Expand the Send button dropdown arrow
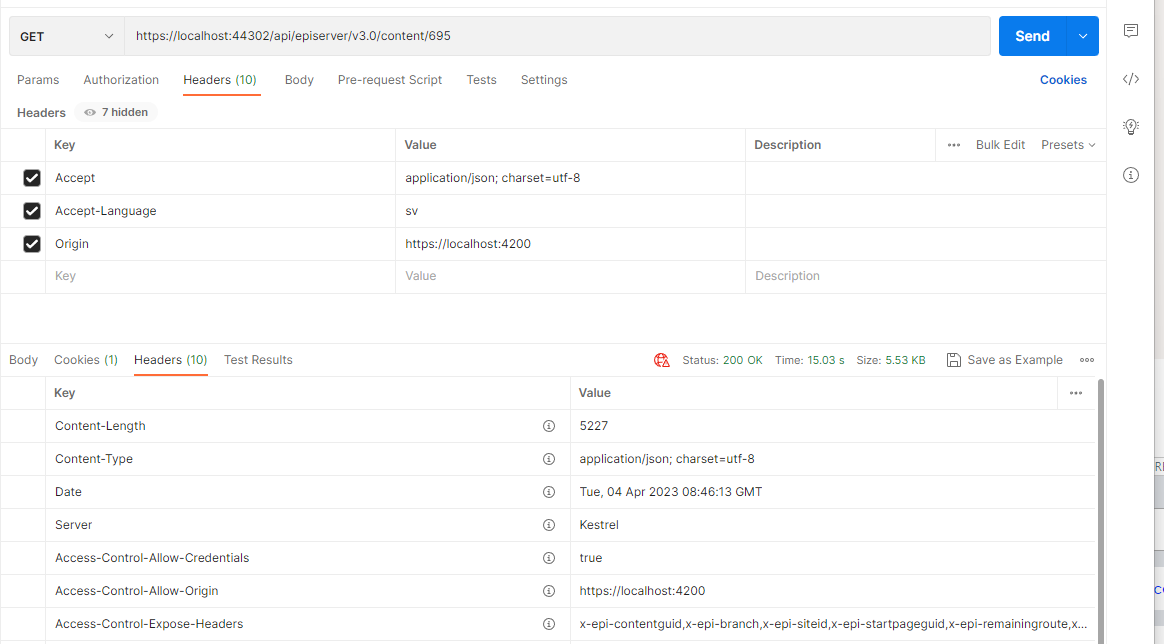The width and height of the screenshot is (1164, 644). (1083, 36)
